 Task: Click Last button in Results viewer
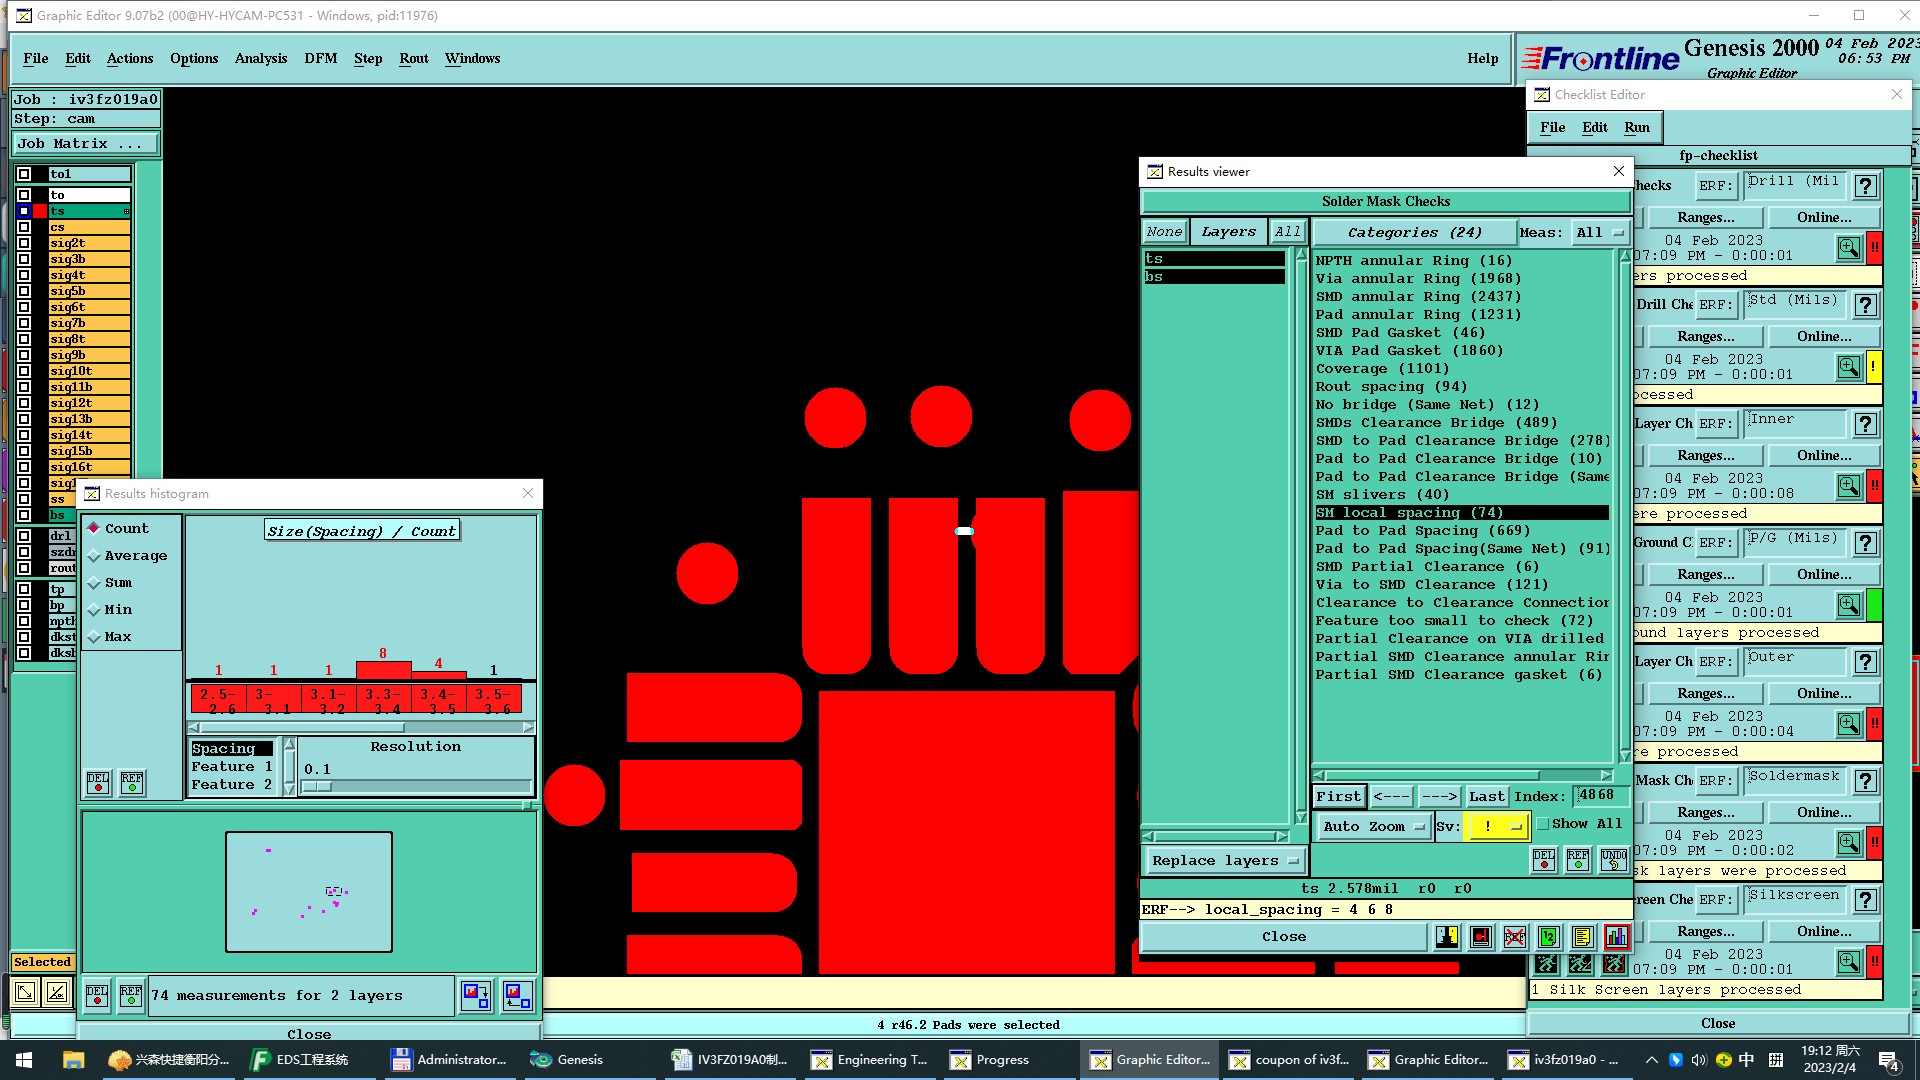click(1487, 797)
